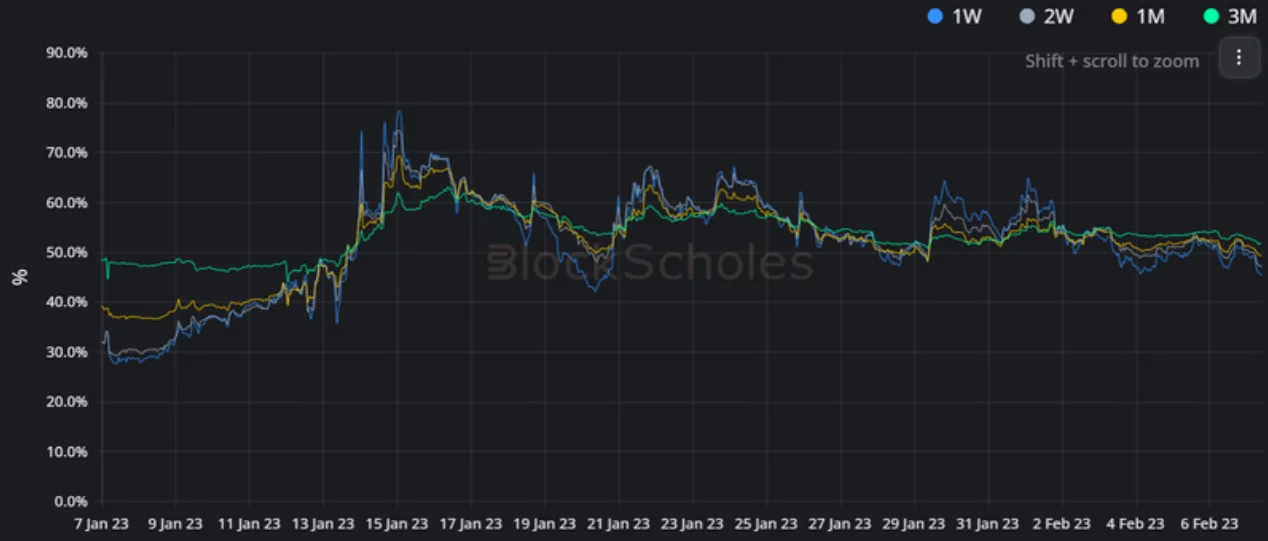Click the 70.0% y-axis label
Screen dimensions: 1268x541
(67, 153)
